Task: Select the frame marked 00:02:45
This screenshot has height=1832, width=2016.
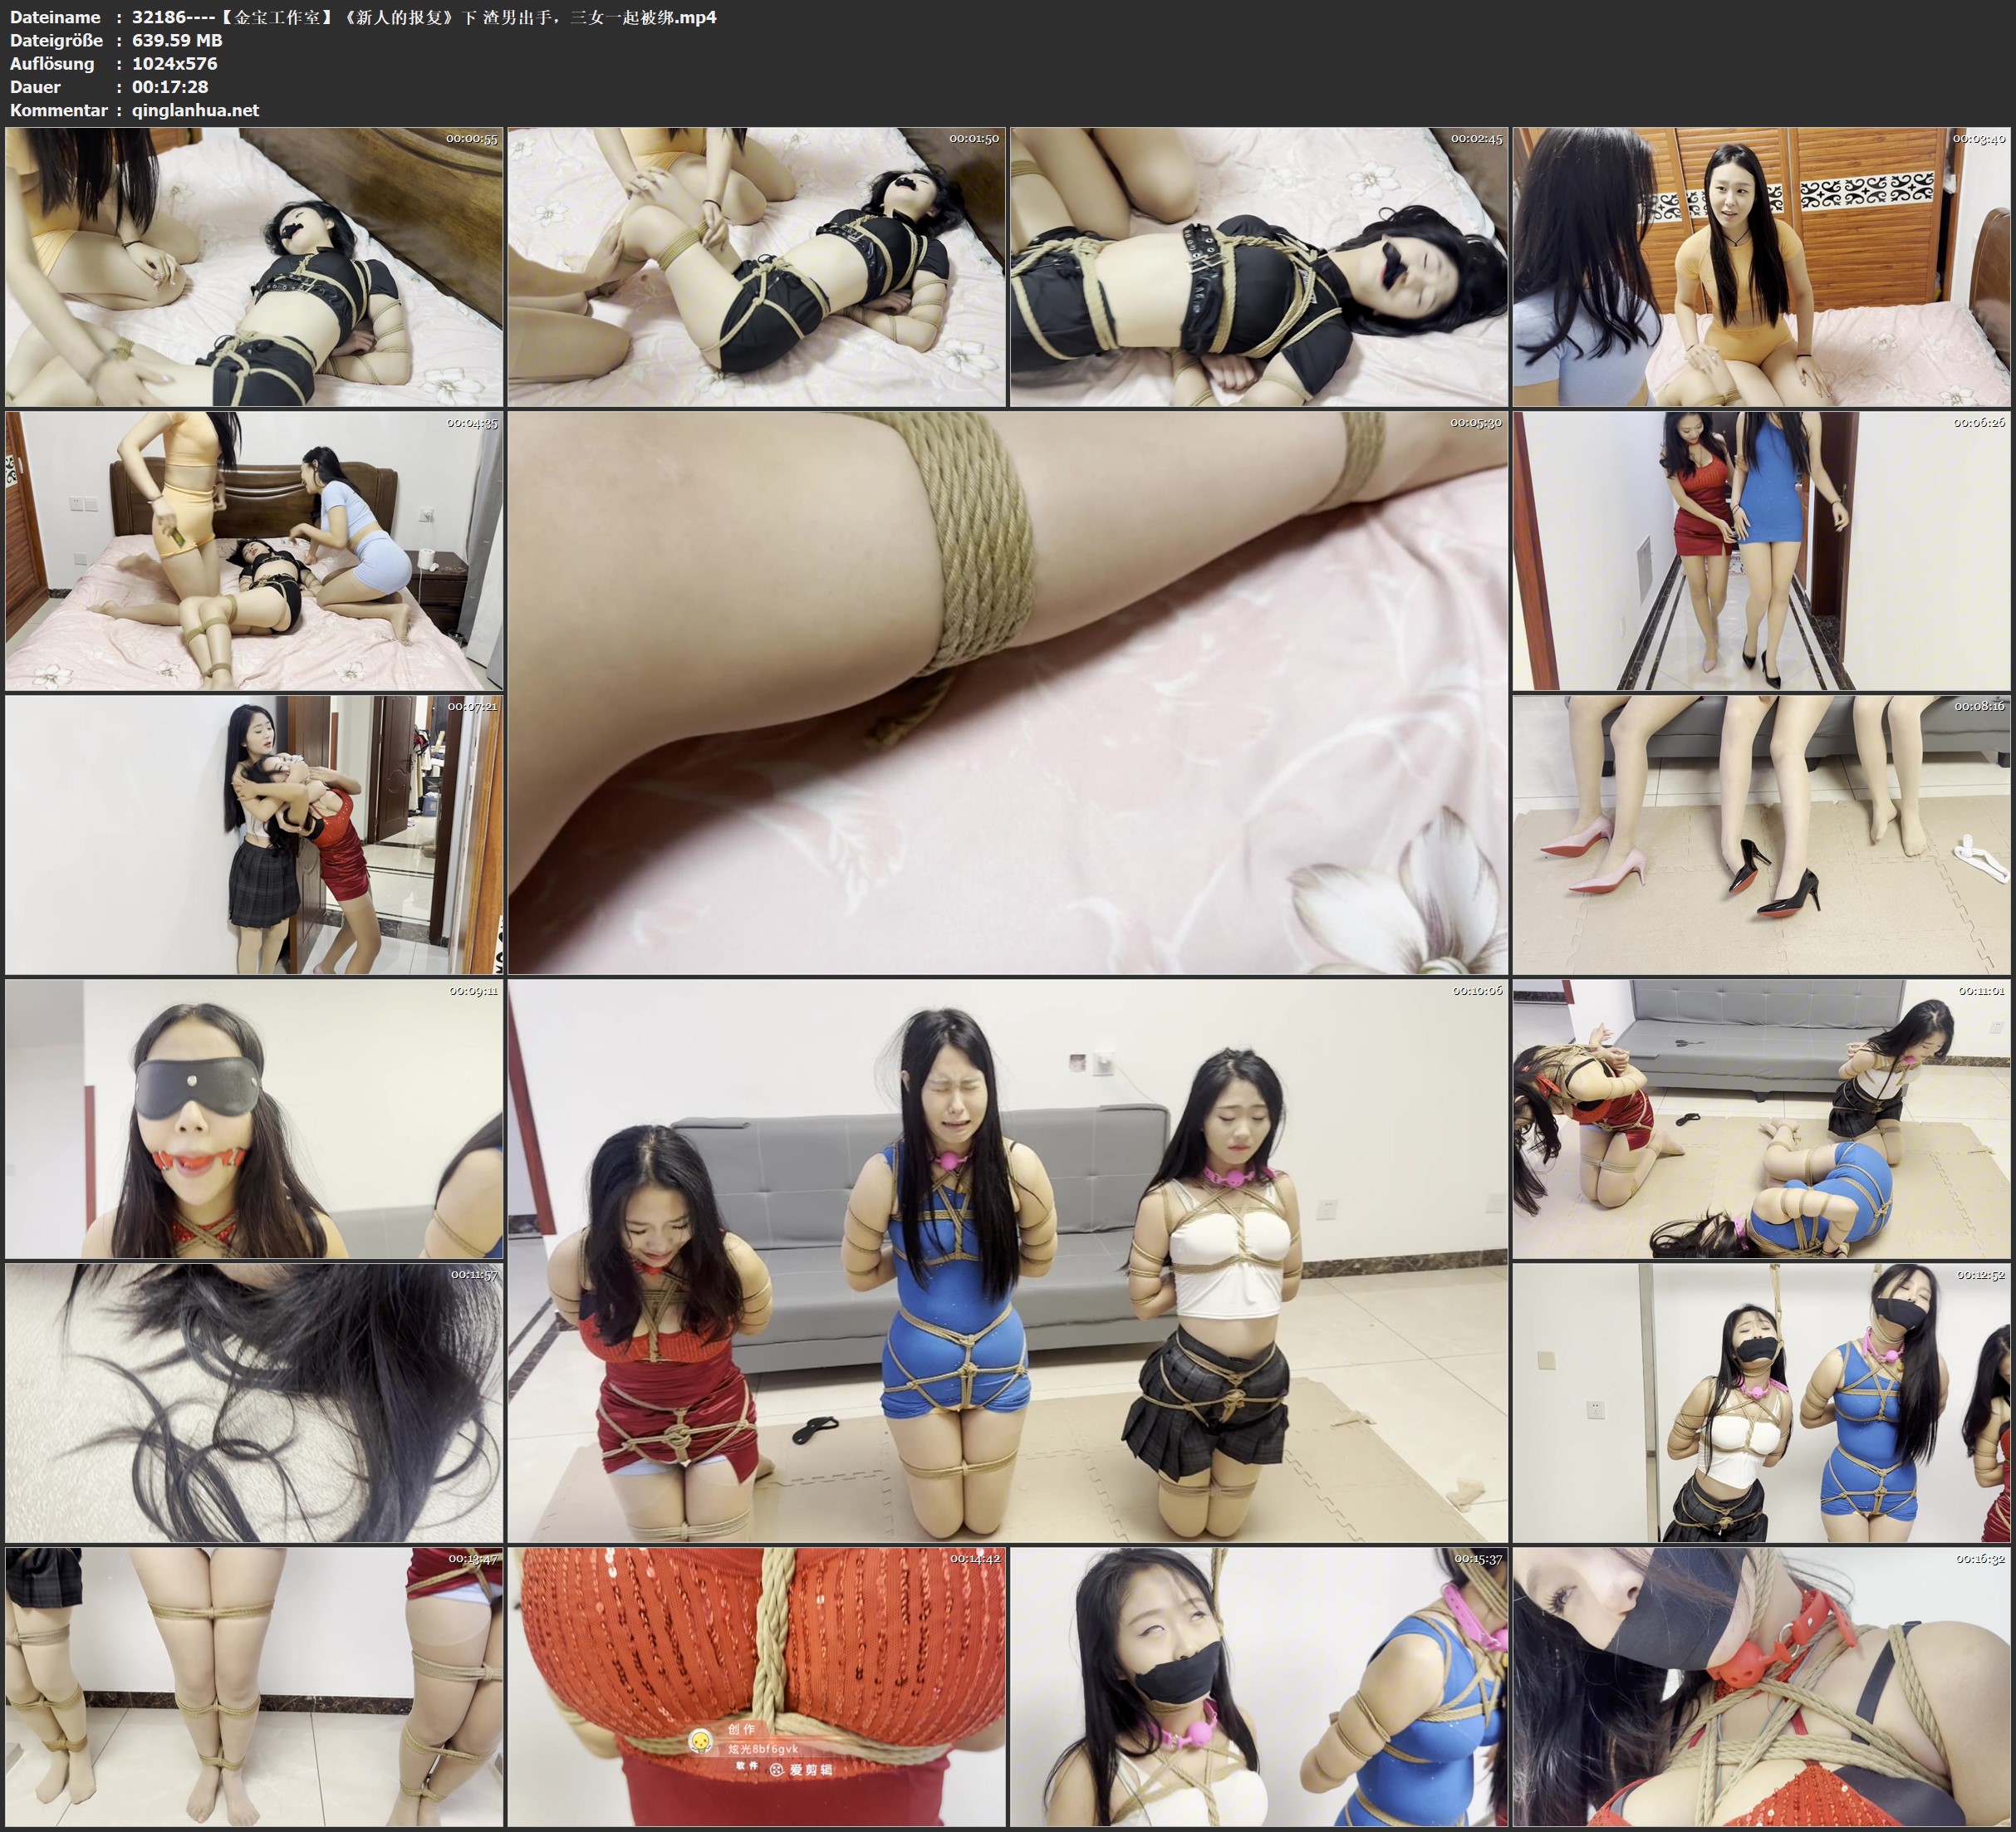Action: (1259, 266)
